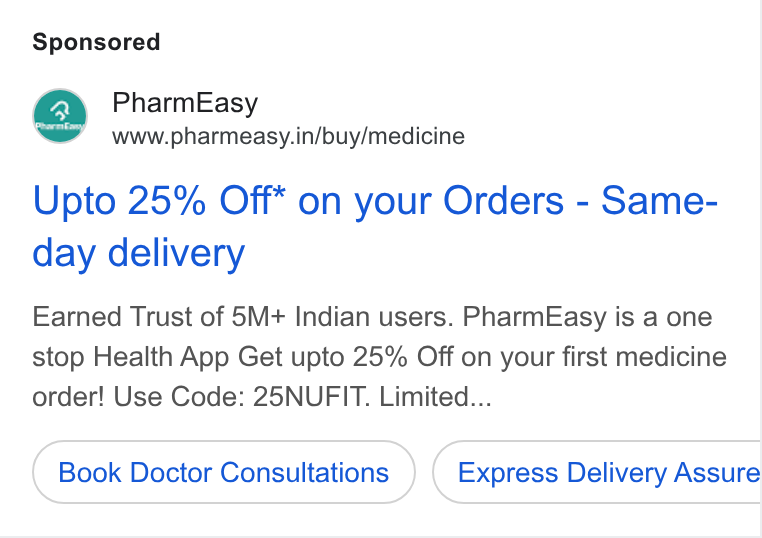Click the word 'Orders' in blue headline

(x=503, y=200)
